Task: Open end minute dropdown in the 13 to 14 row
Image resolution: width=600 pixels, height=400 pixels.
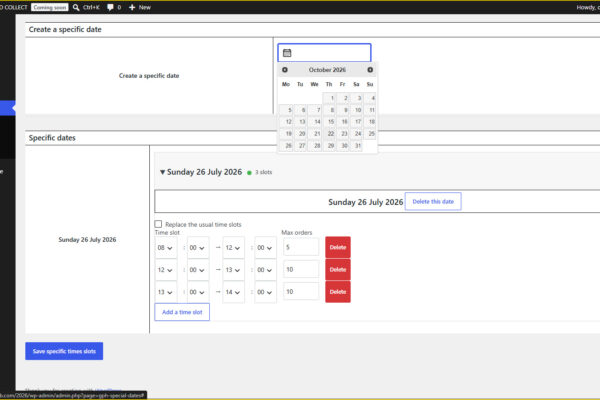Action: [265, 292]
